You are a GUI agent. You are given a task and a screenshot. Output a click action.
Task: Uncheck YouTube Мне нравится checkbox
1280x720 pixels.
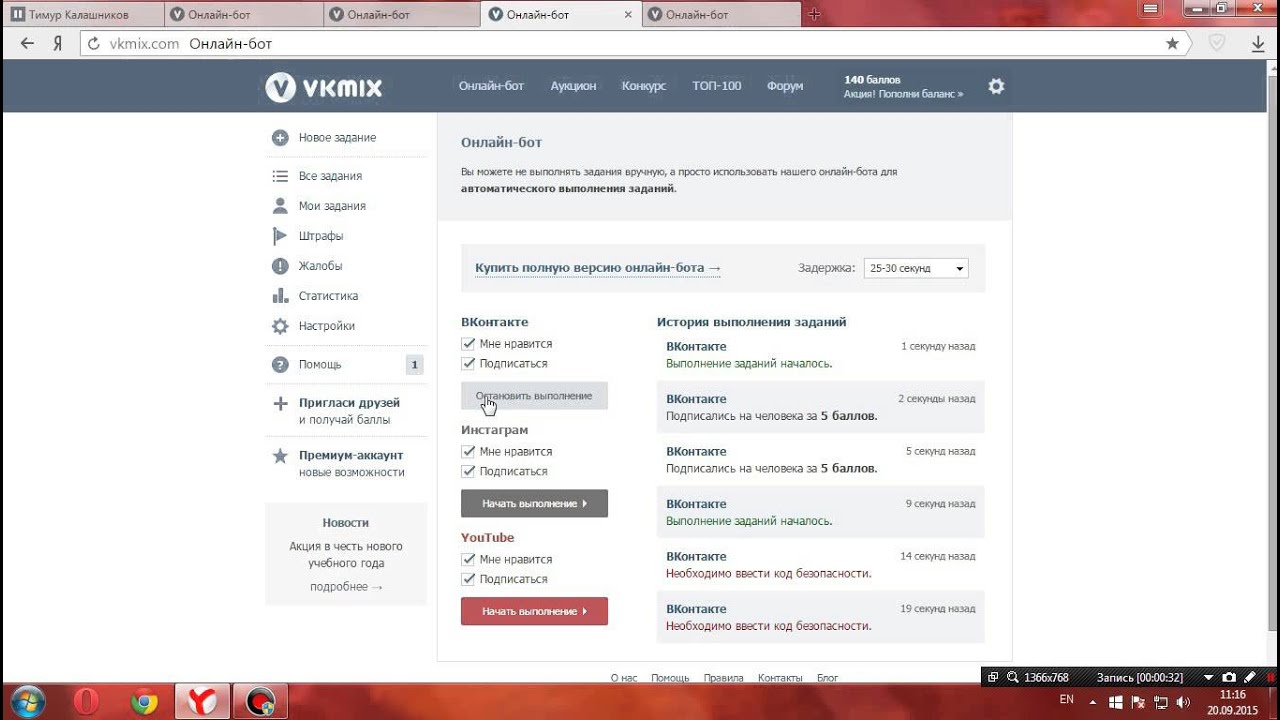[x=468, y=560]
